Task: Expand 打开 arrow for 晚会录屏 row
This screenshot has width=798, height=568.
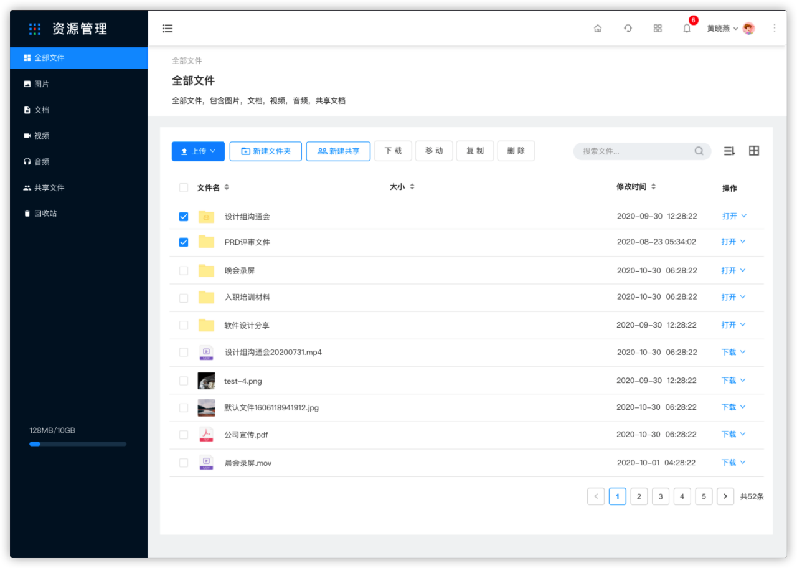Action: (743, 270)
